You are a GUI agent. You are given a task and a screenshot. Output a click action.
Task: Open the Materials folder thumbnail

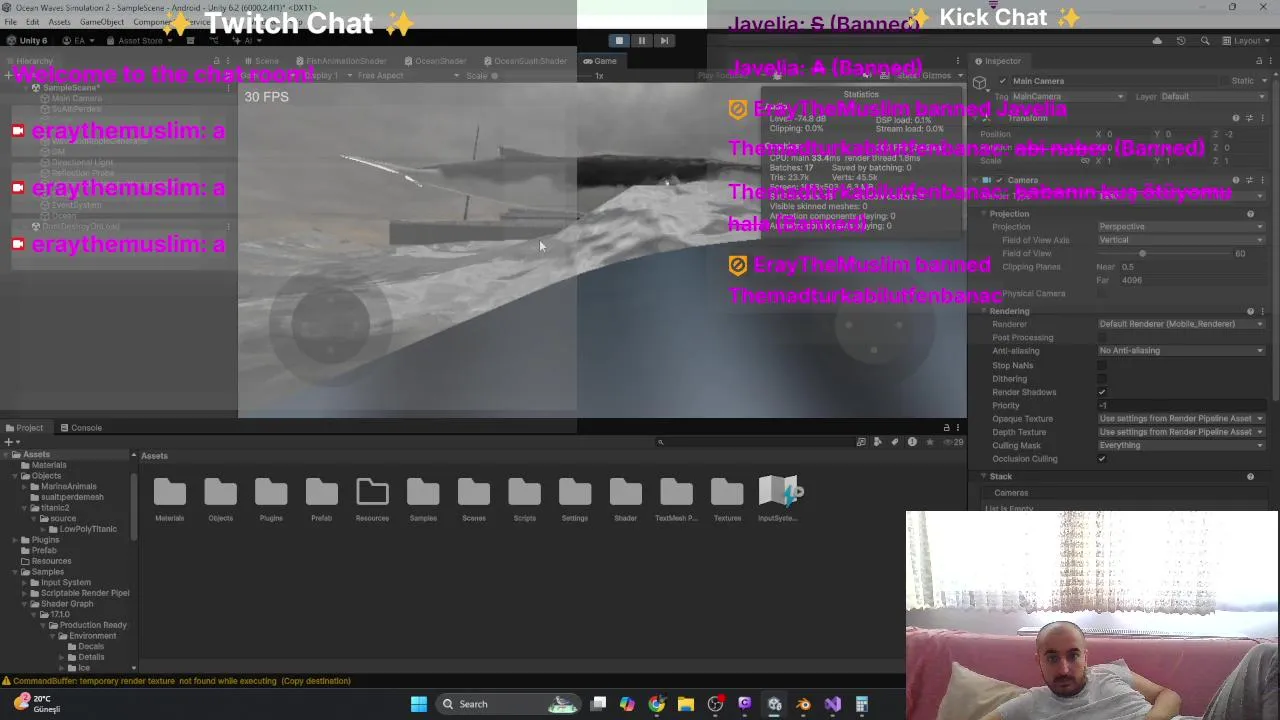tap(169, 492)
